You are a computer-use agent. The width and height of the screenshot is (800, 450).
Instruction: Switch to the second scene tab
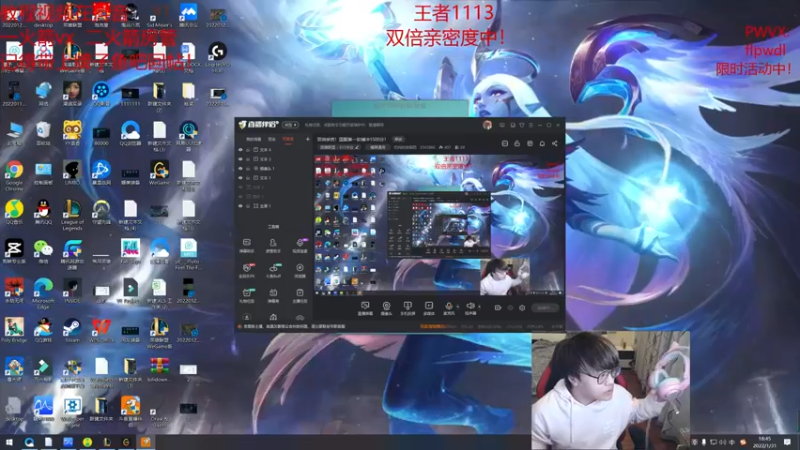[x=272, y=139]
